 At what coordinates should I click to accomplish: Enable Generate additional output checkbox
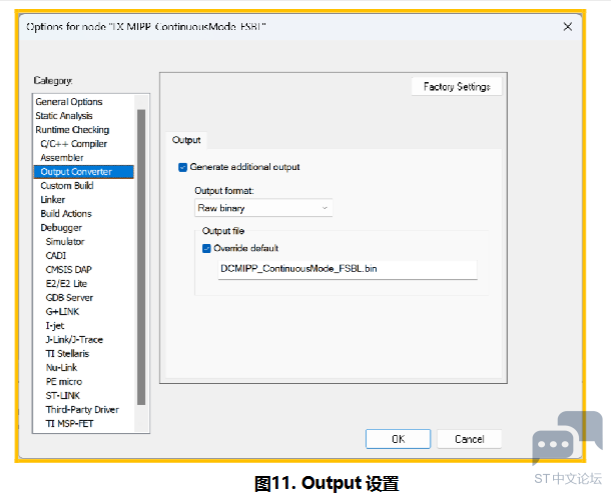[183, 167]
